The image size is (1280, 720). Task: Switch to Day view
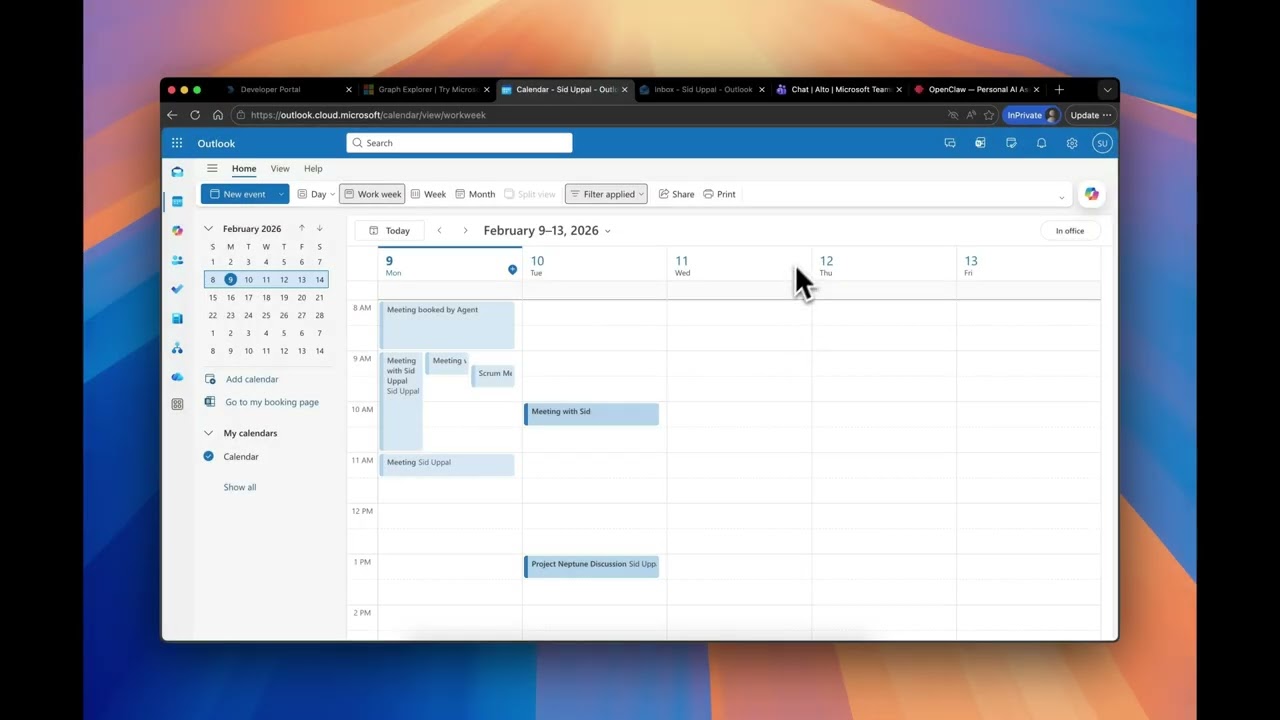[x=311, y=194]
